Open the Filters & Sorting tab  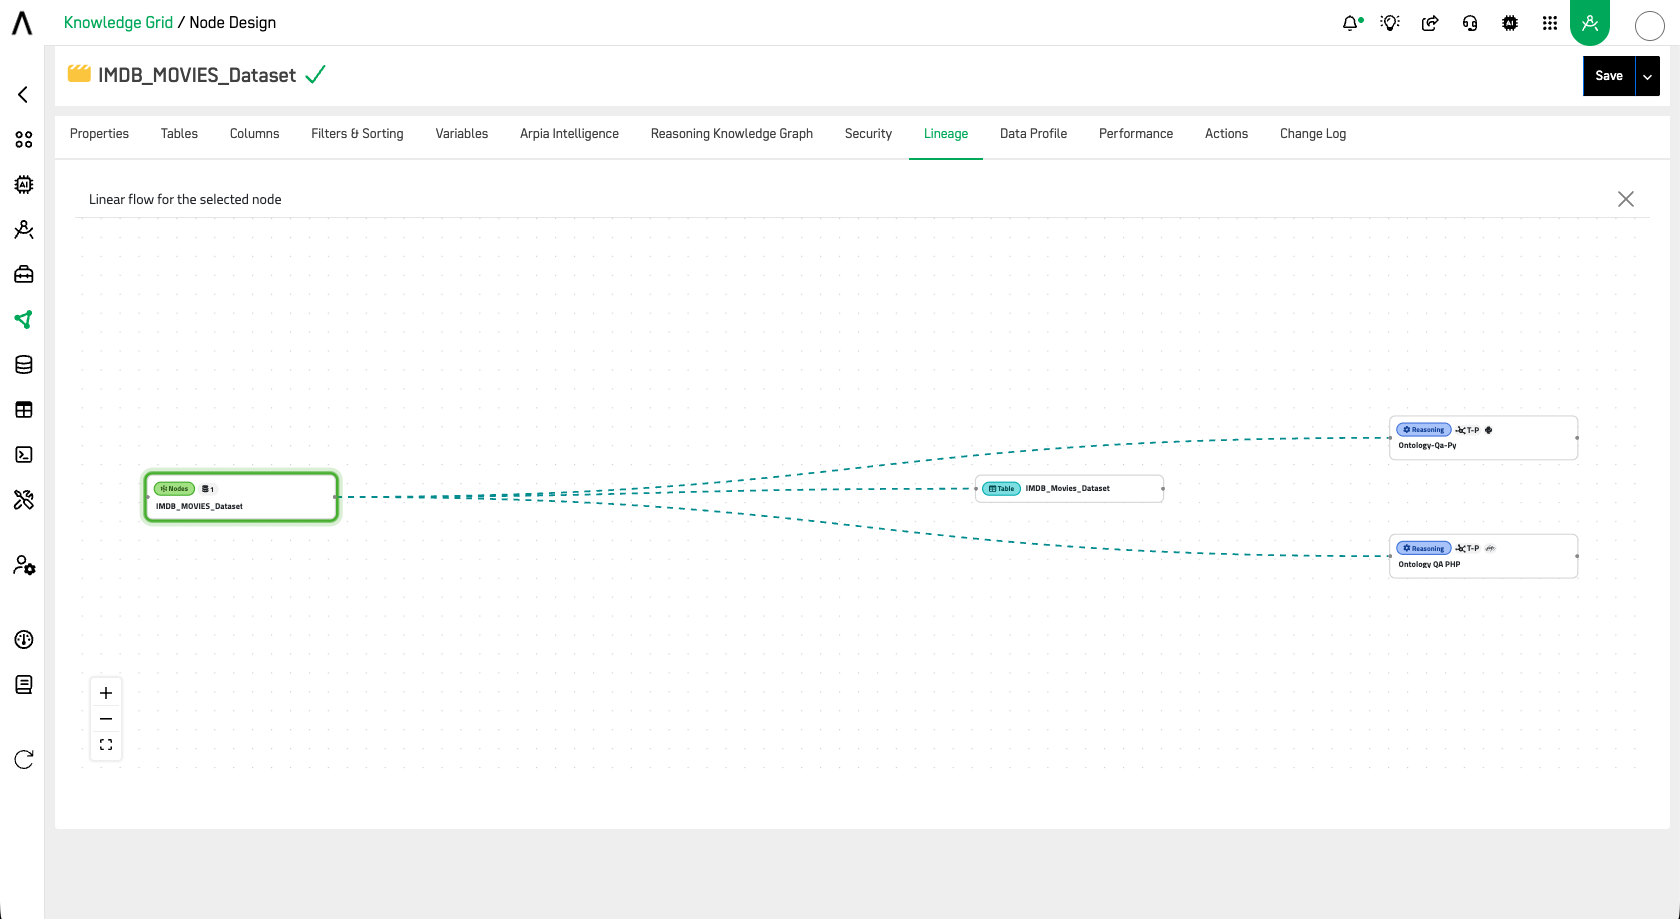[x=357, y=134]
